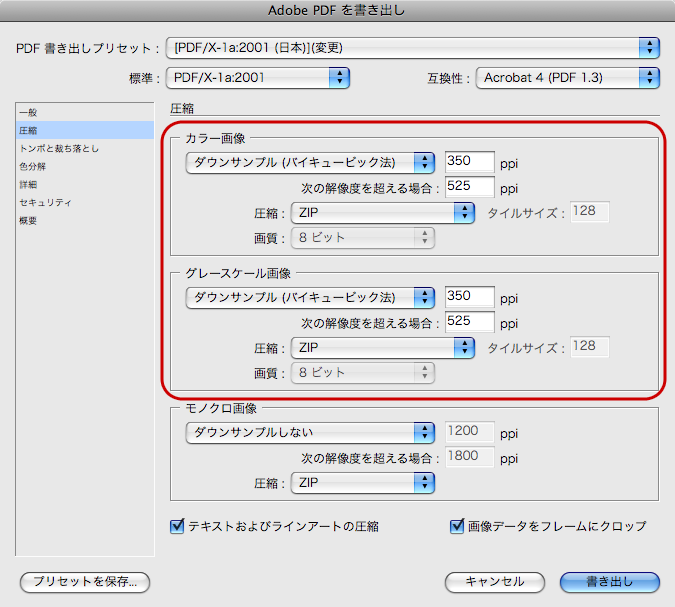
Task: Click 書き出し export button
Action: coord(610,582)
